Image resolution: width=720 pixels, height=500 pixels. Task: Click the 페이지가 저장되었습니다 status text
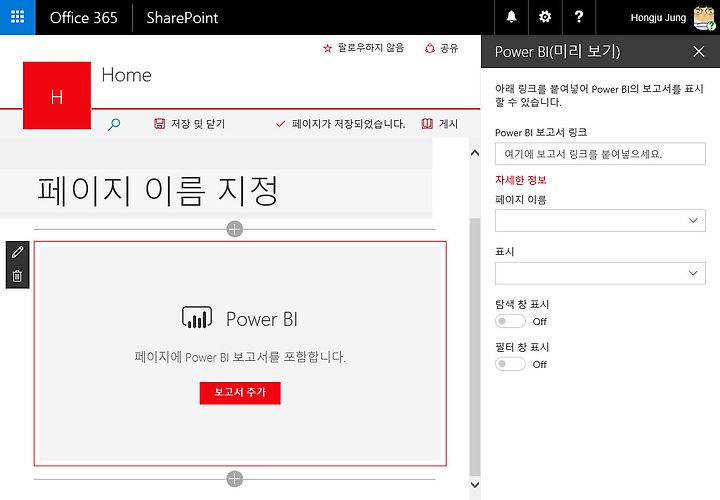pos(348,124)
